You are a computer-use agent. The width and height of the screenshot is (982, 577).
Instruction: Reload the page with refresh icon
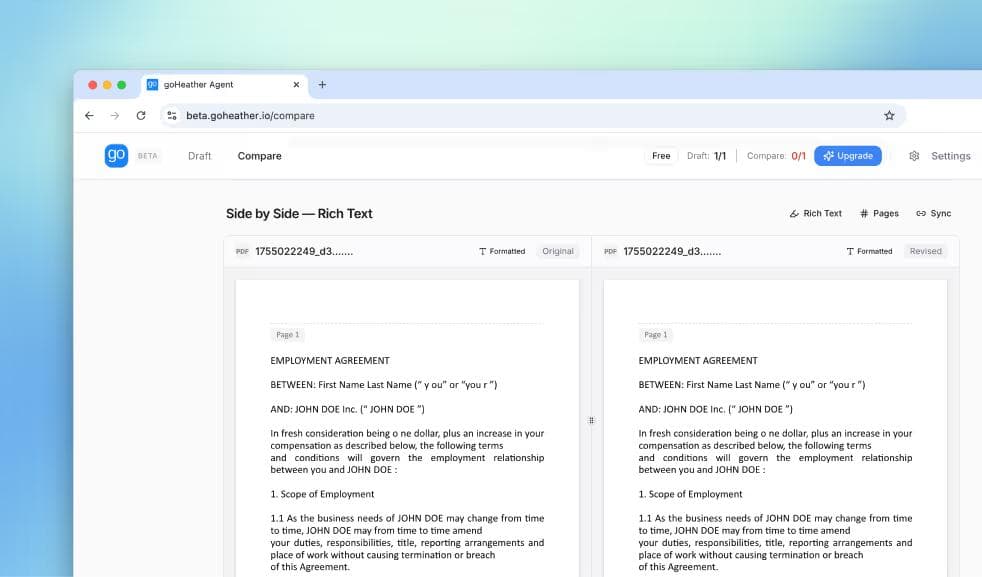click(x=141, y=115)
